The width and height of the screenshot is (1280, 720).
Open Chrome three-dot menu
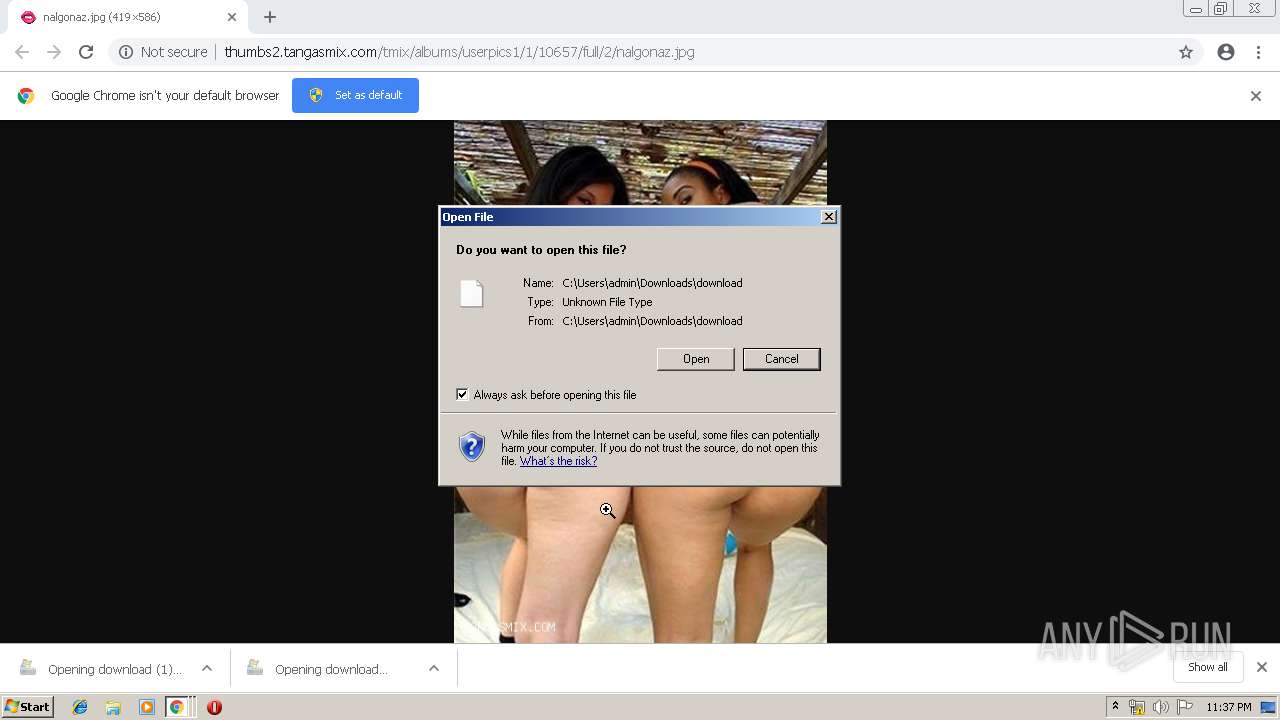(x=1258, y=52)
